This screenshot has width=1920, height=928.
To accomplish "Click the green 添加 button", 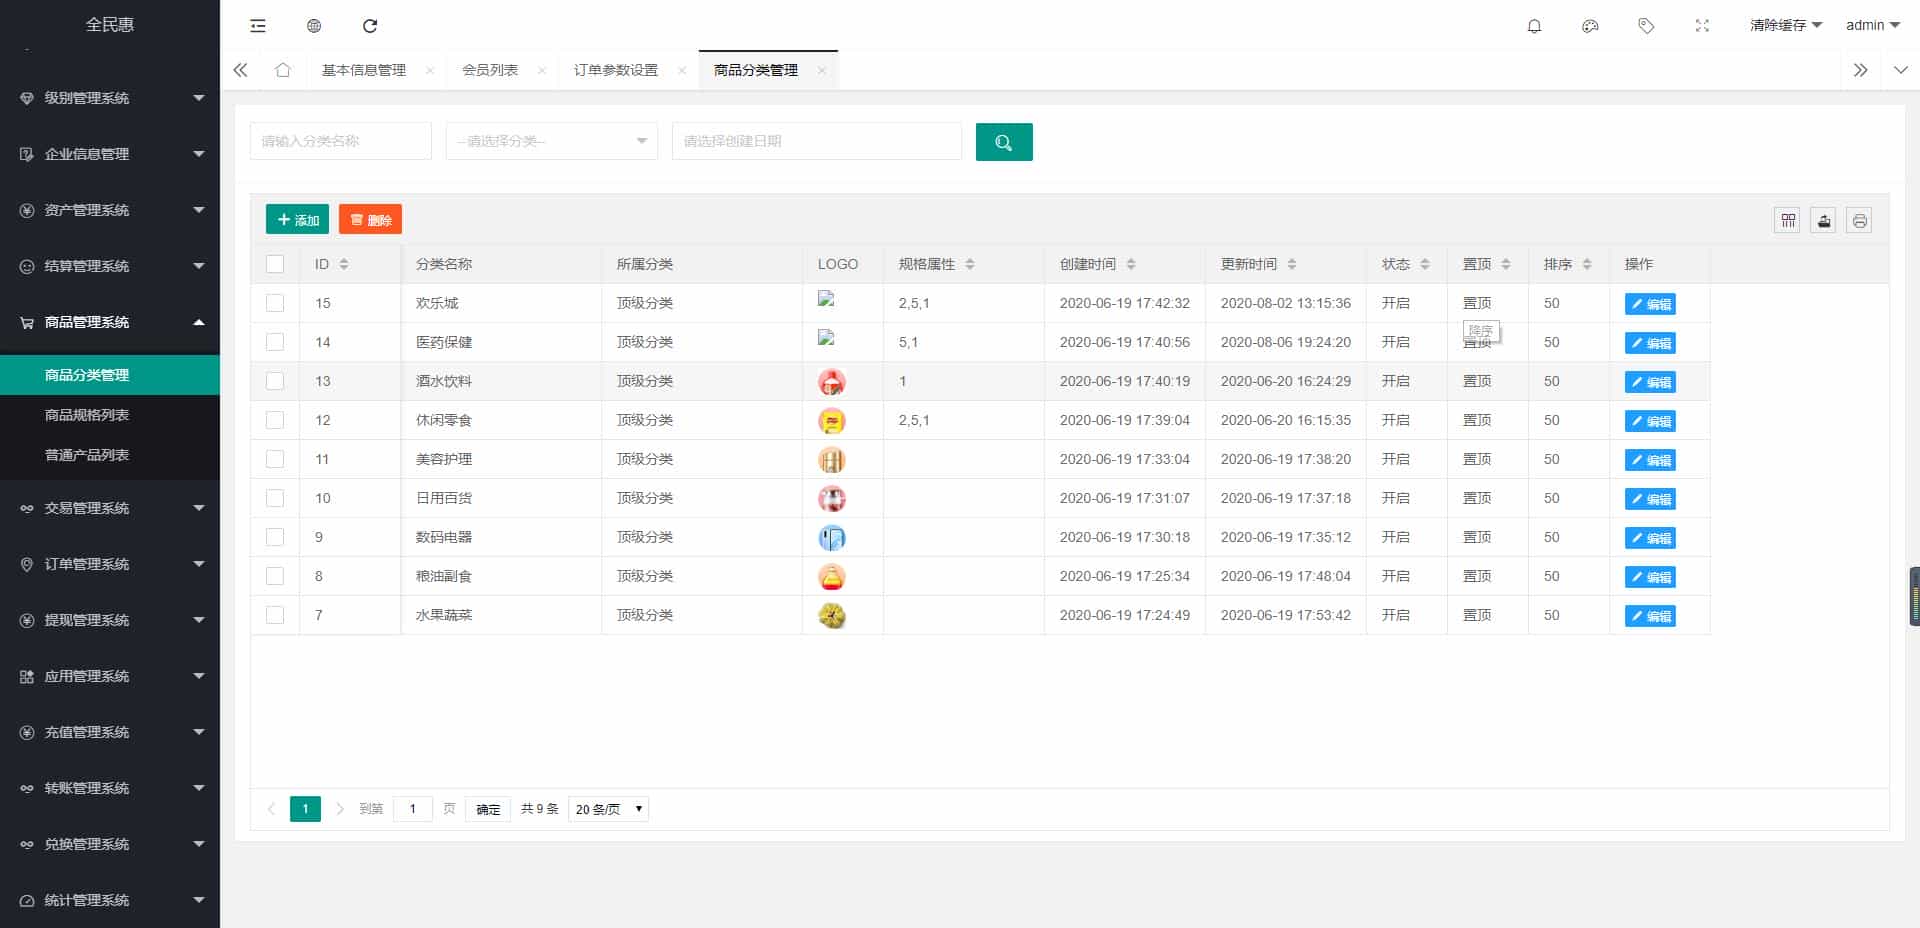I will (297, 219).
